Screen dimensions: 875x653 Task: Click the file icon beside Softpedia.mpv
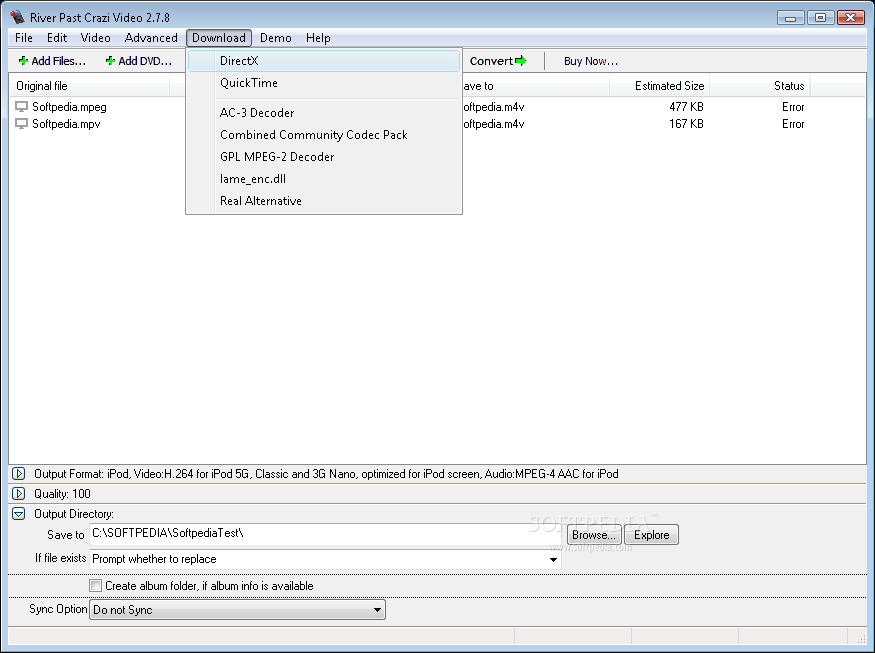pos(21,124)
